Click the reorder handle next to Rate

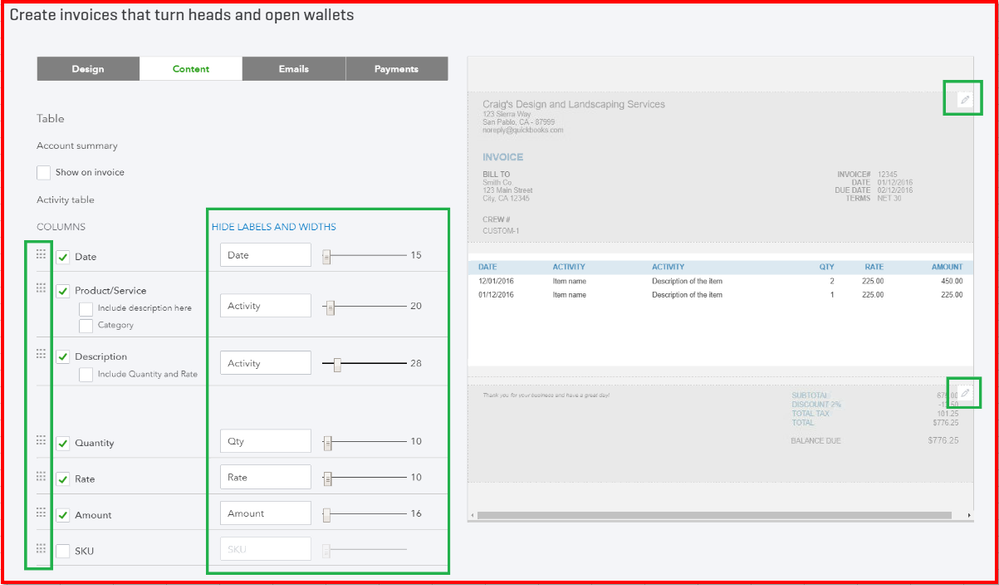pyautogui.click(x=41, y=476)
